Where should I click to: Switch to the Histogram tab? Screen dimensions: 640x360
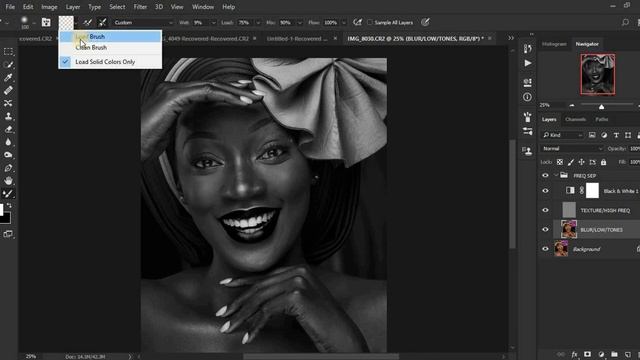click(x=554, y=44)
